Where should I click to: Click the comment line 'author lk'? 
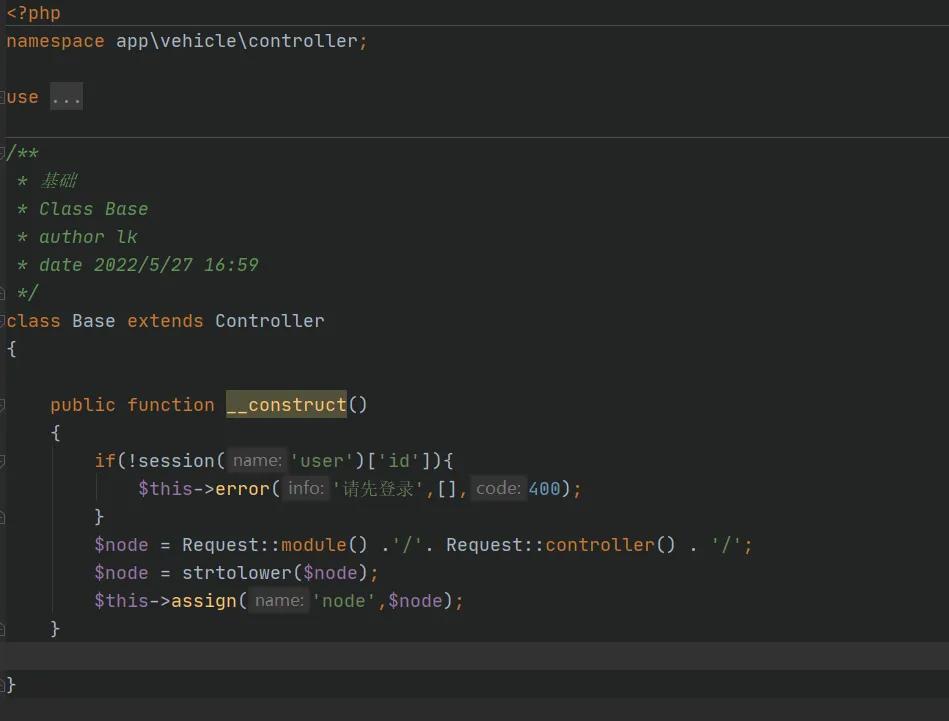(88, 237)
